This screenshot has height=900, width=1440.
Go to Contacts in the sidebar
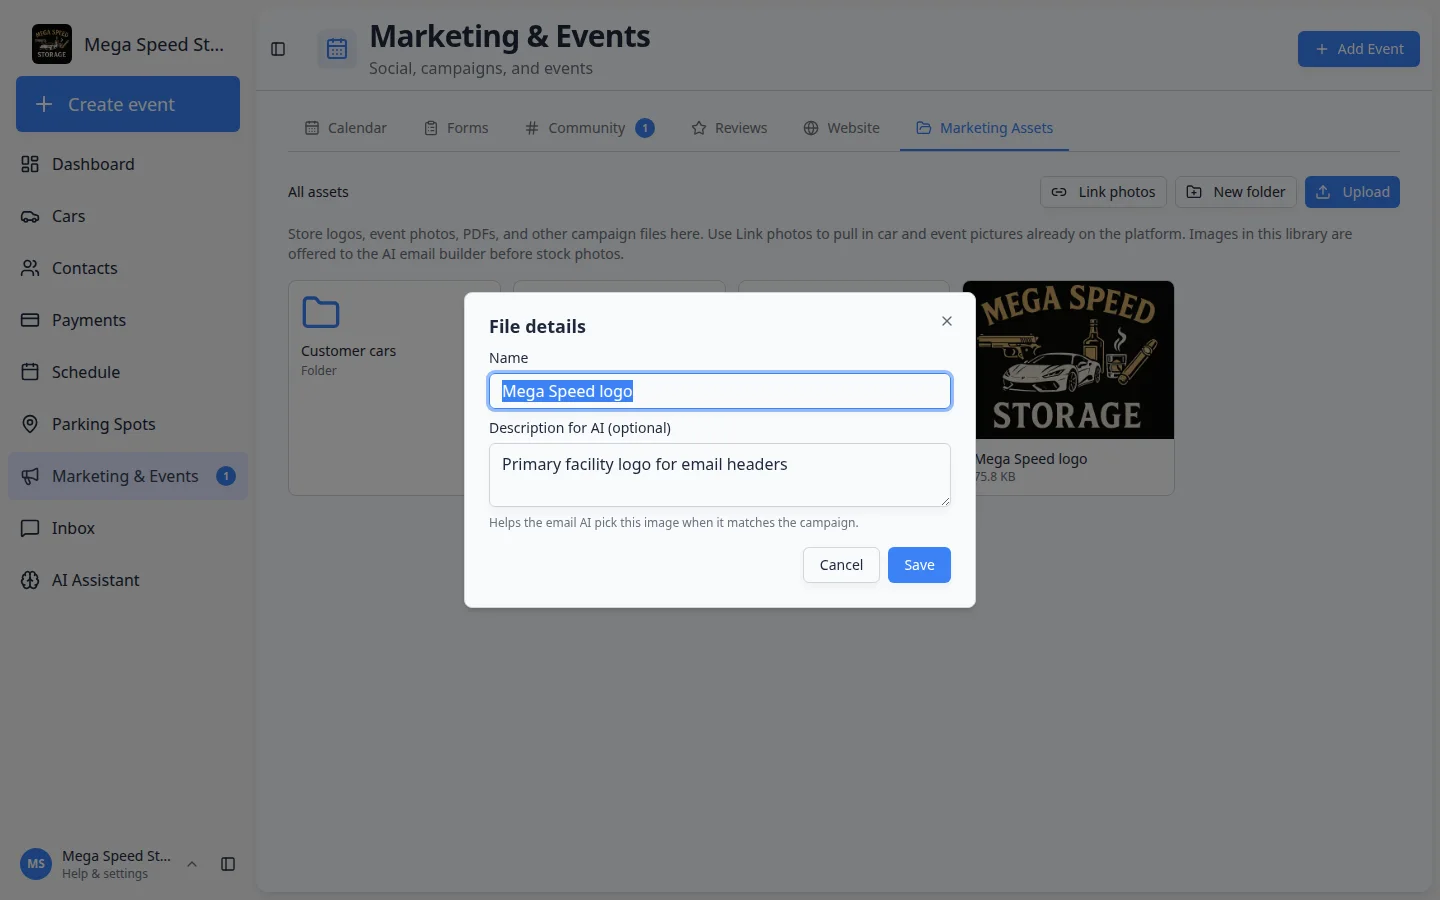(128, 268)
